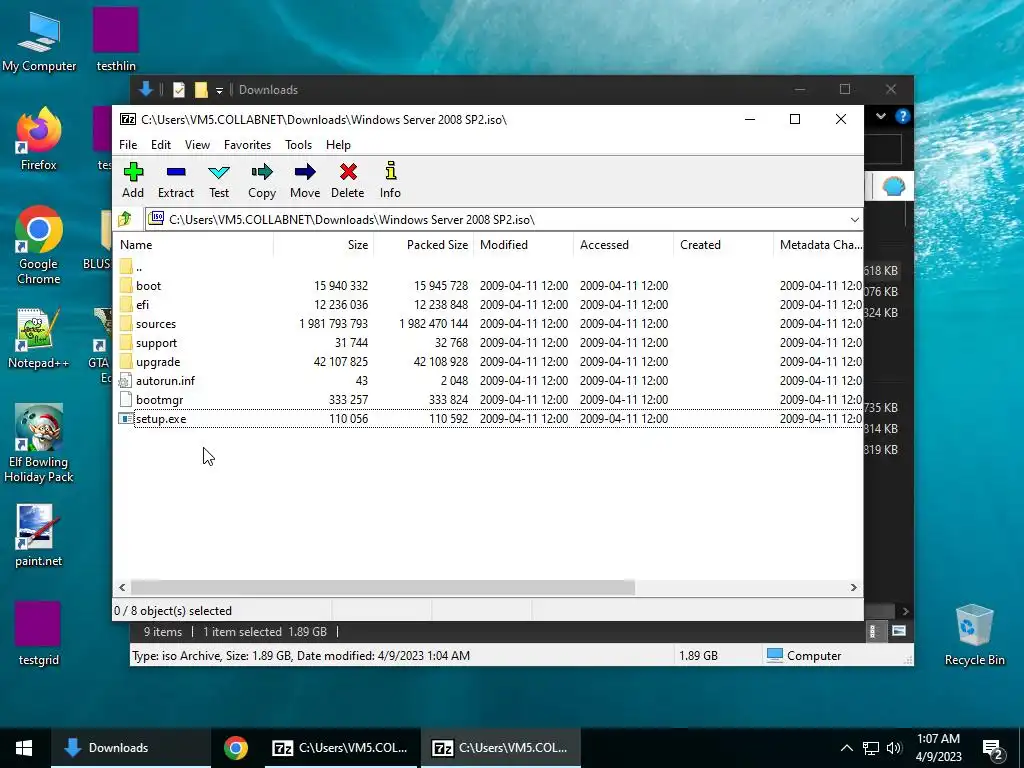Open network icon in system tray

pyautogui.click(x=871, y=748)
